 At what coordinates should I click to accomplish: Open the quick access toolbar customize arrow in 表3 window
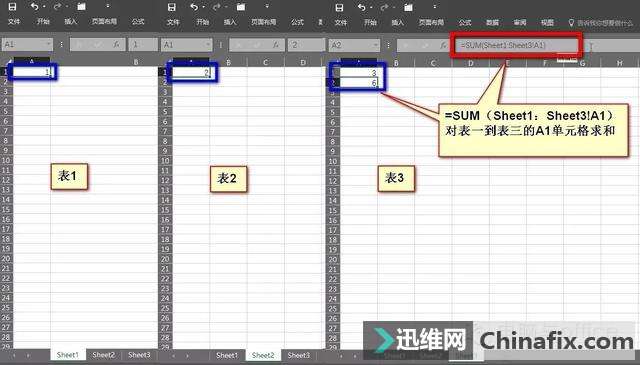435,7
